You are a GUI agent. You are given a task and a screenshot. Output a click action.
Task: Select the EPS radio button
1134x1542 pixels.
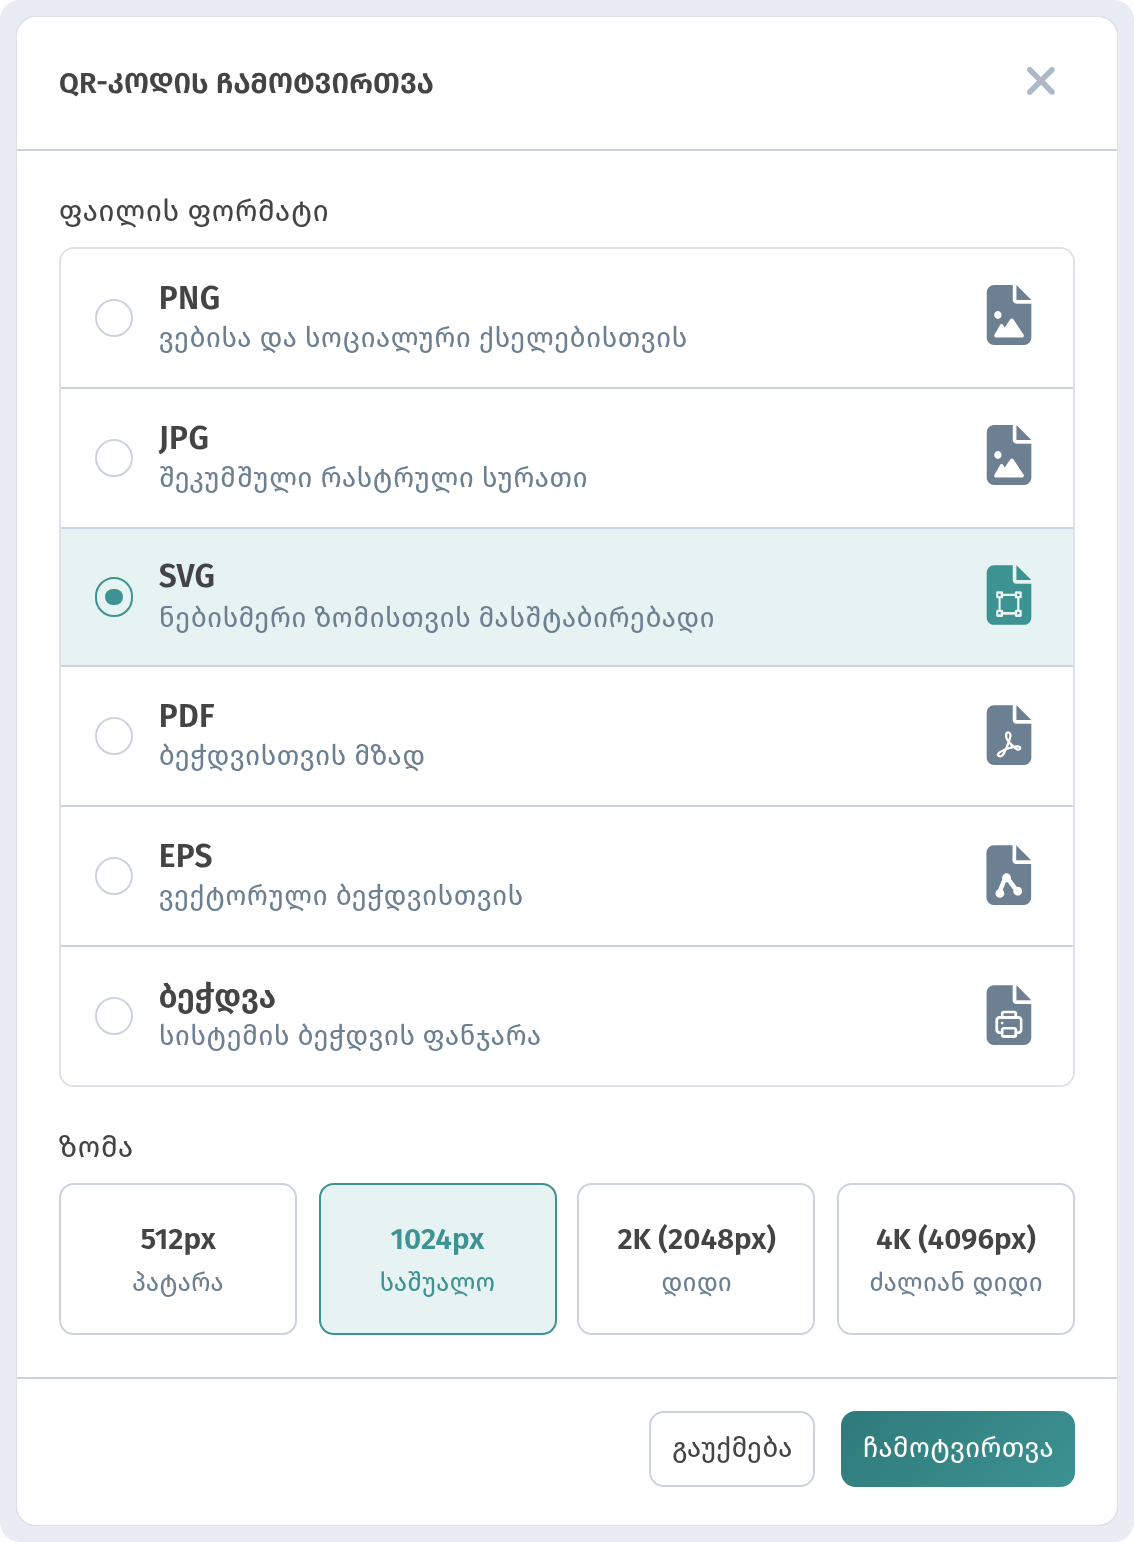pyautogui.click(x=114, y=876)
